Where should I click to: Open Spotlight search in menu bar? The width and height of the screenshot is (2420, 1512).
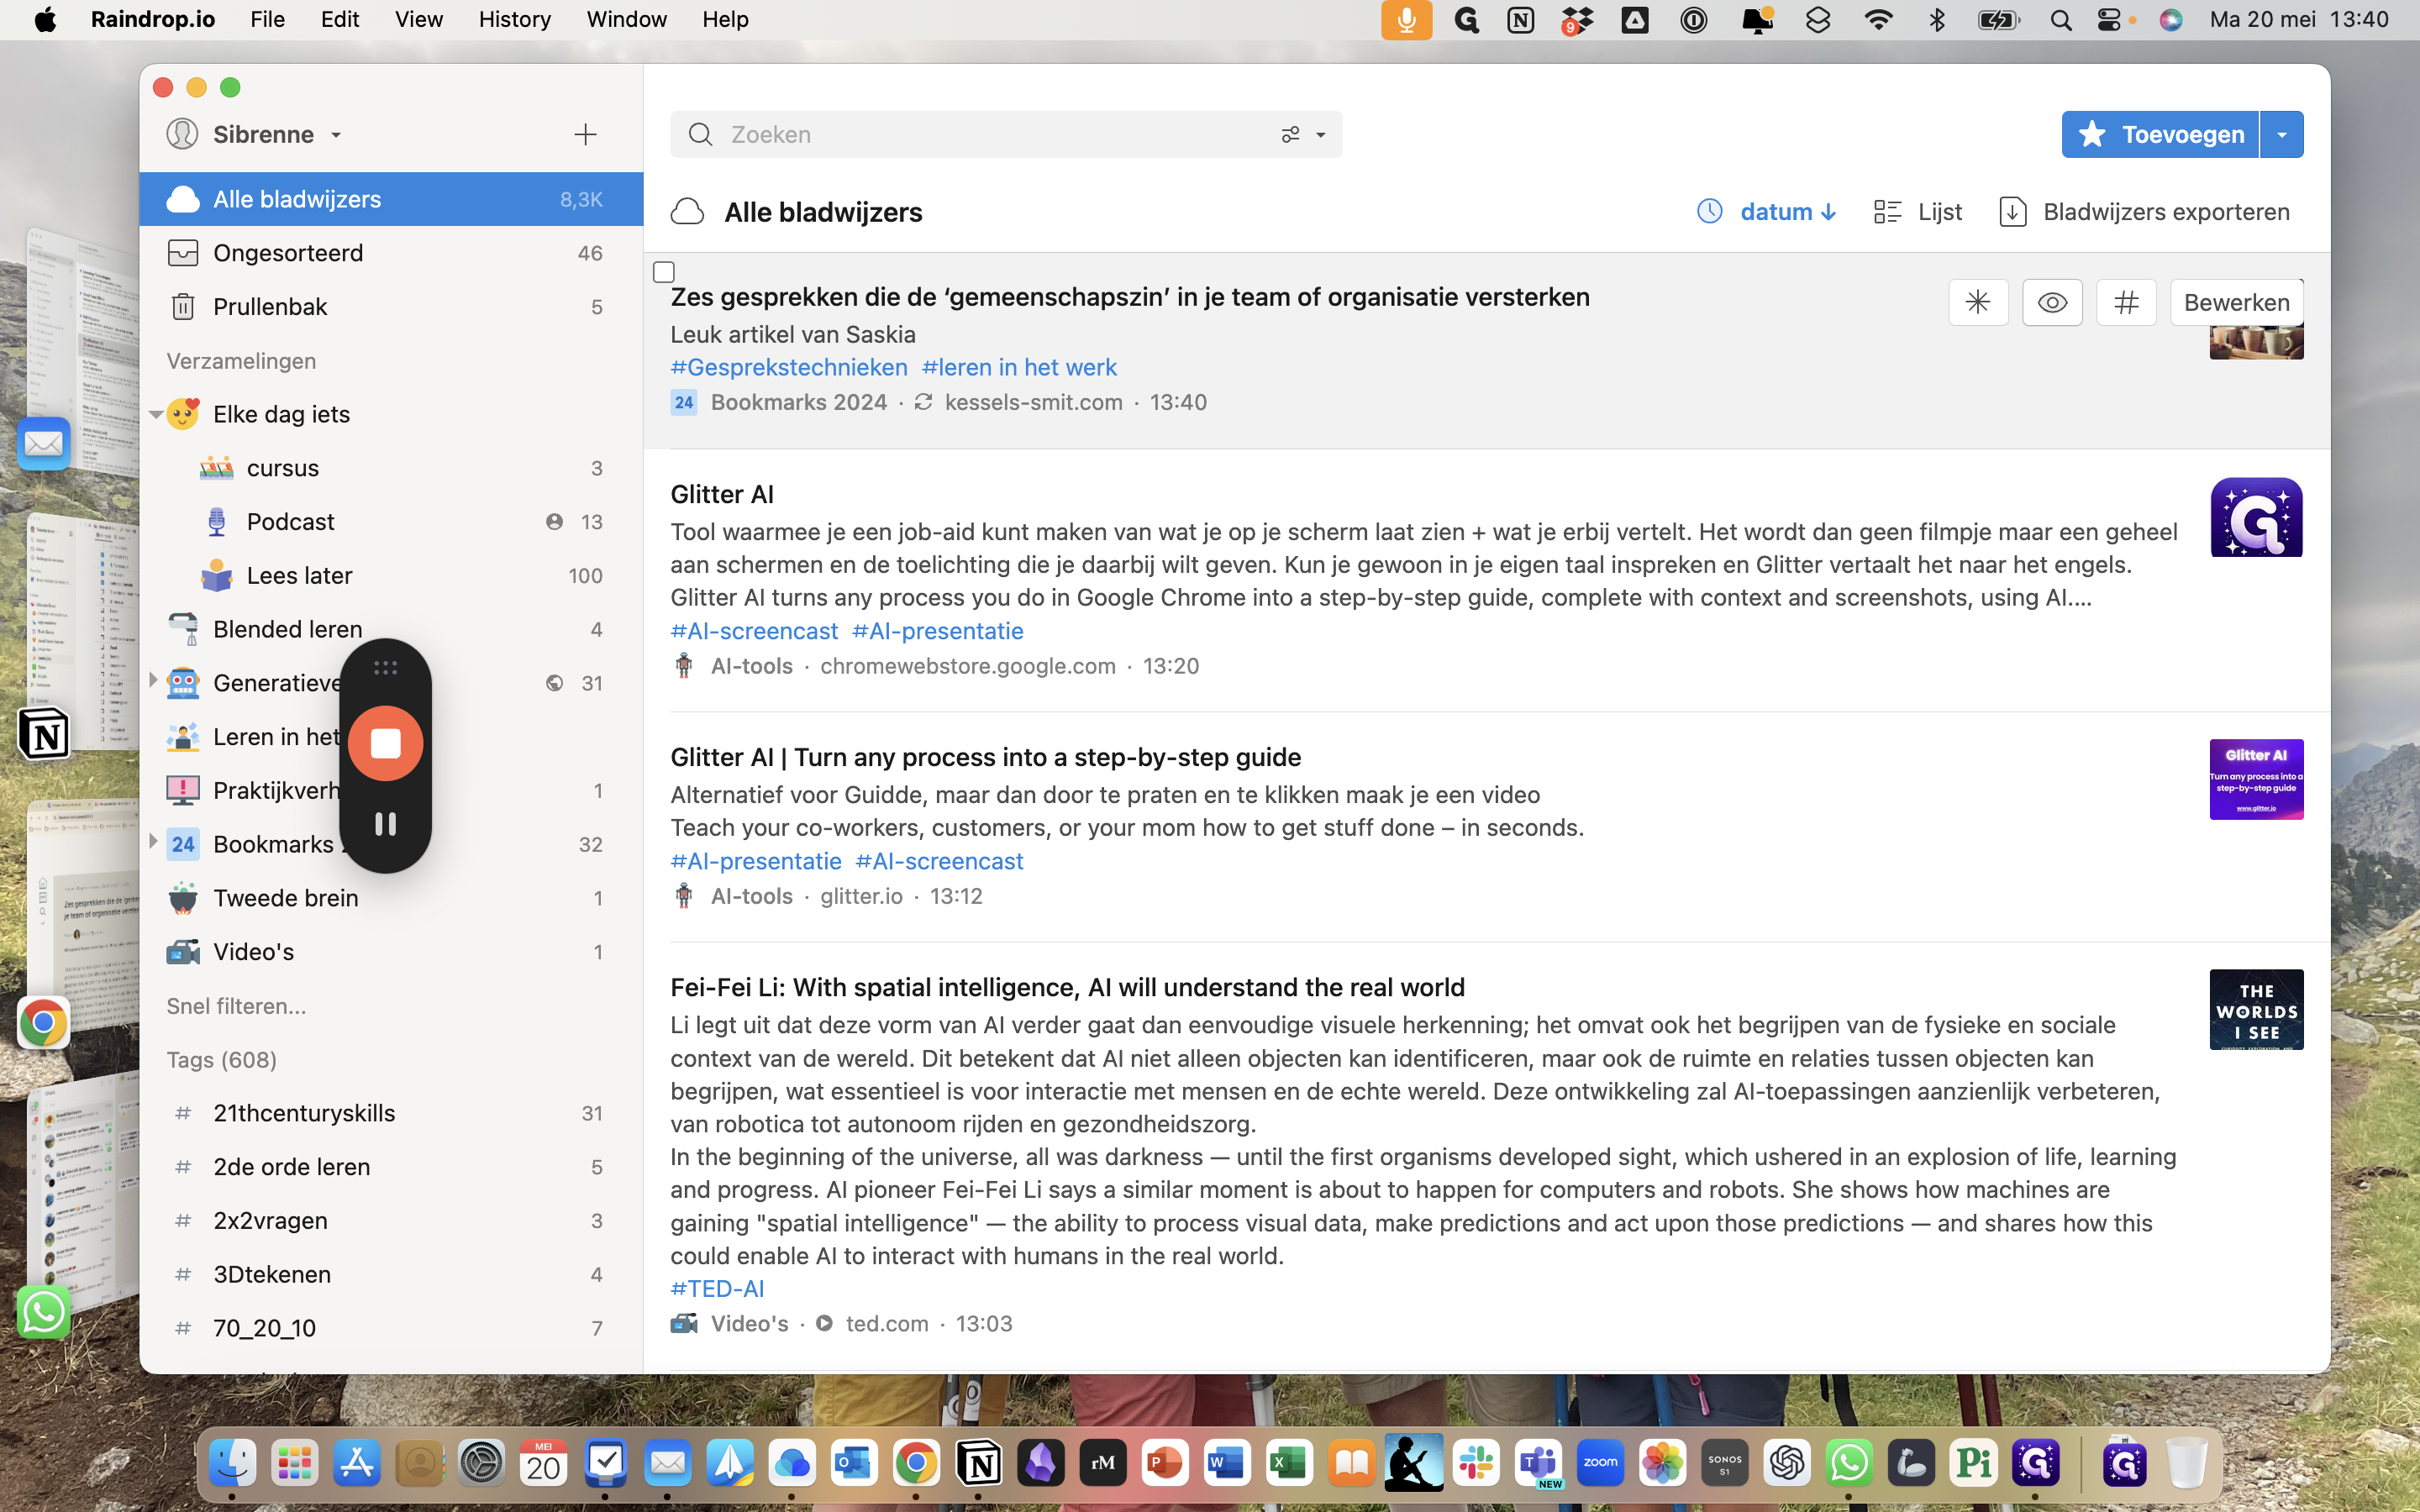click(2060, 20)
